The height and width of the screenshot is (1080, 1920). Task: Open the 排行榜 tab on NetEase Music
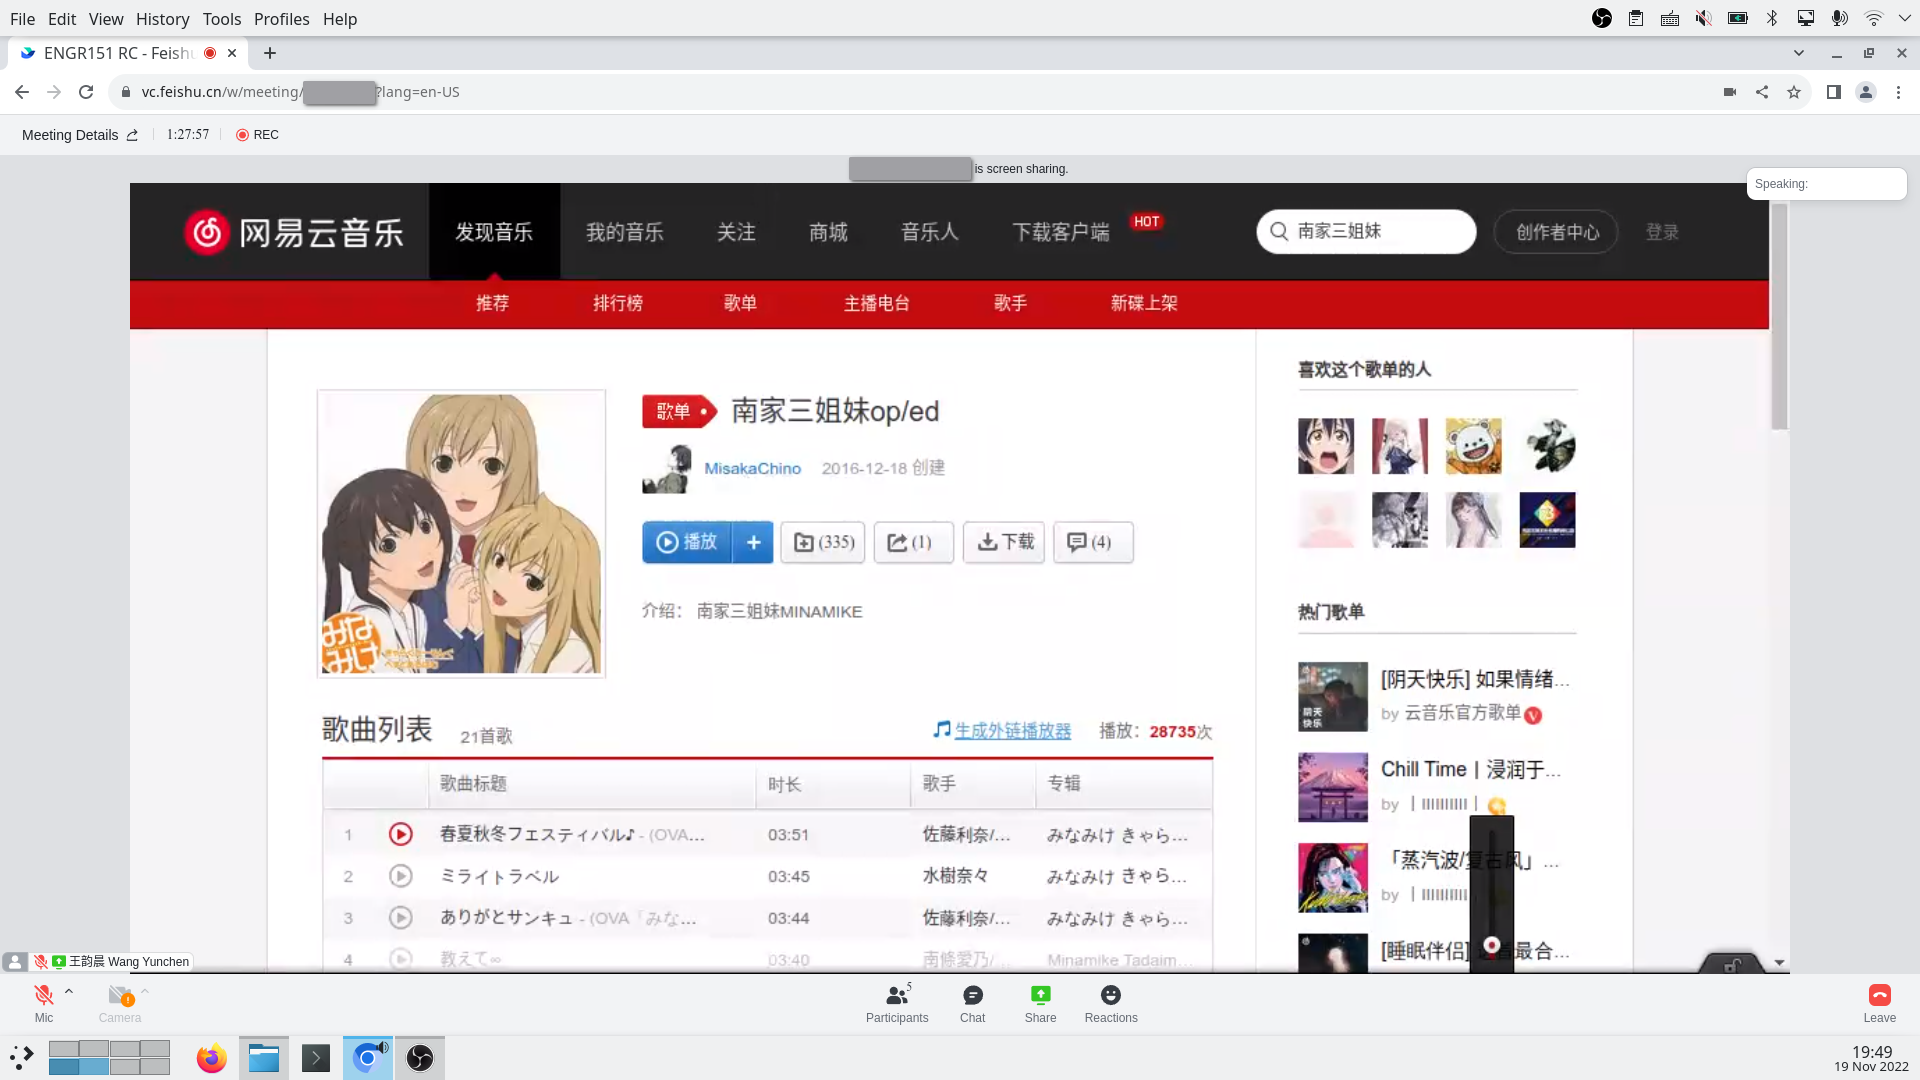tap(616, 302)
